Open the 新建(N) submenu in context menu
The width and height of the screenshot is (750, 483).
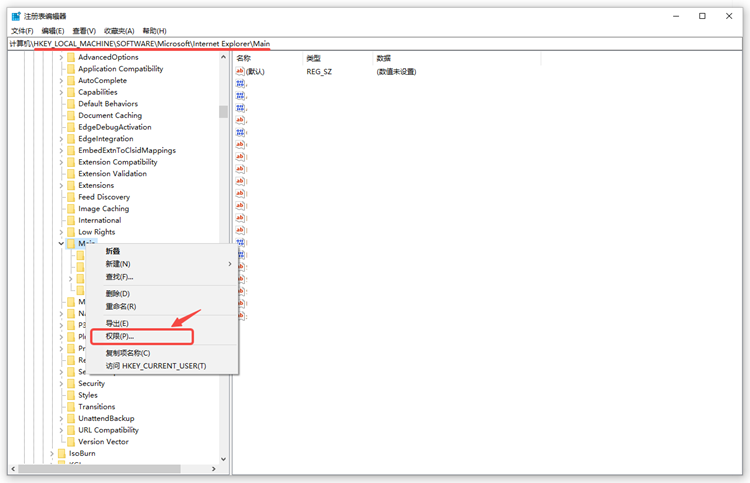pos(118,264)
